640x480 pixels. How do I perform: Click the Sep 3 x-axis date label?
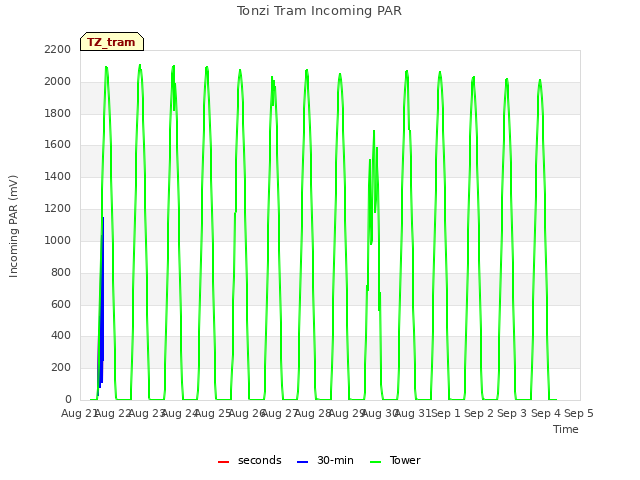pos(512,413)
